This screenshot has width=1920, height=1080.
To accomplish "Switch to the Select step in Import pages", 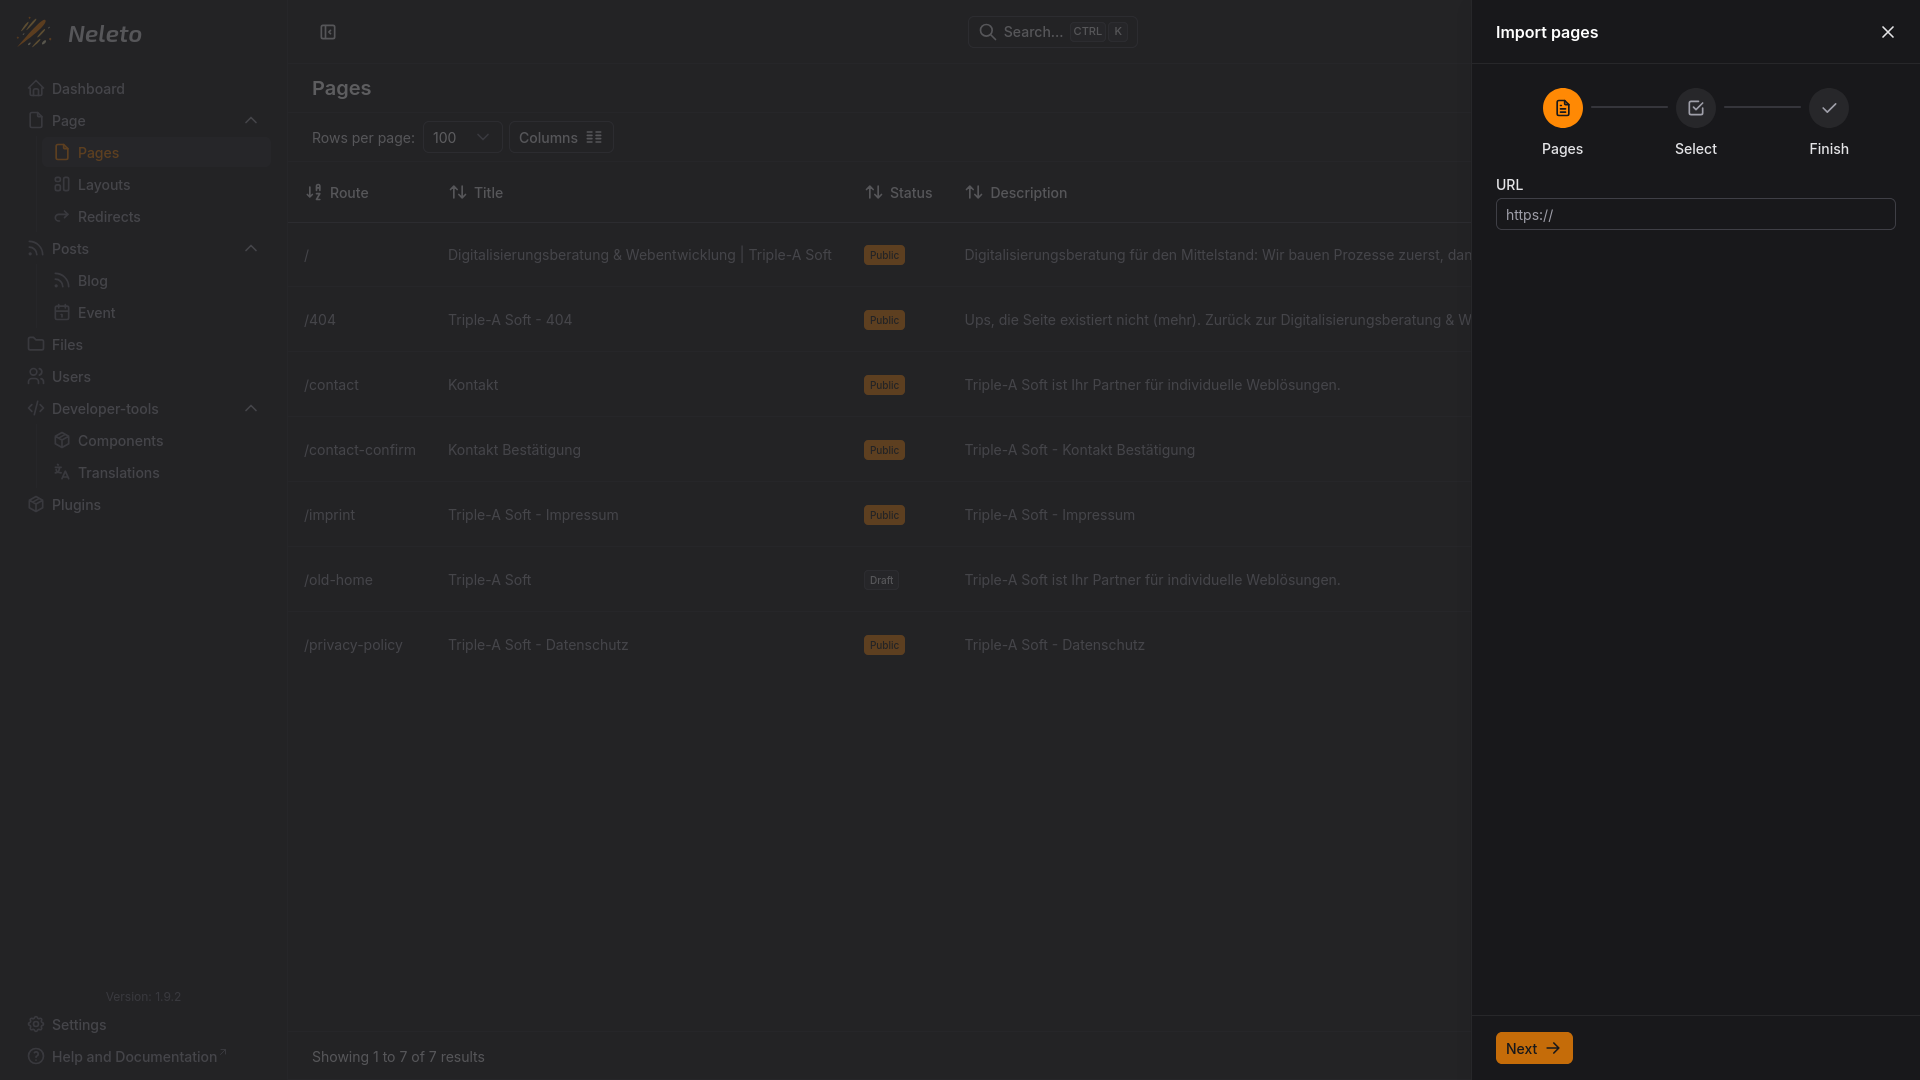I will click(x=1695, y=108).
